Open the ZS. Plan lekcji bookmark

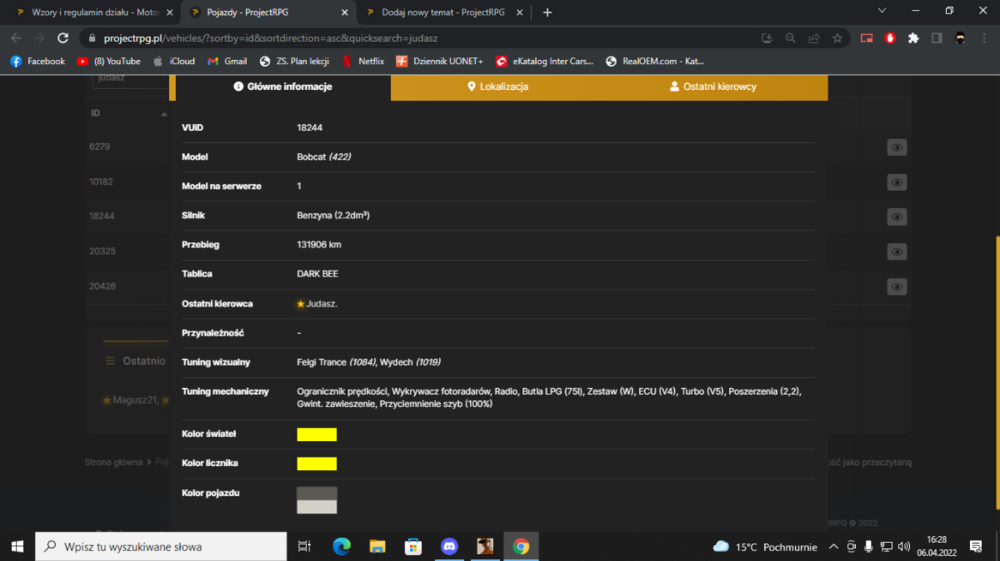(x=294, y=61)
